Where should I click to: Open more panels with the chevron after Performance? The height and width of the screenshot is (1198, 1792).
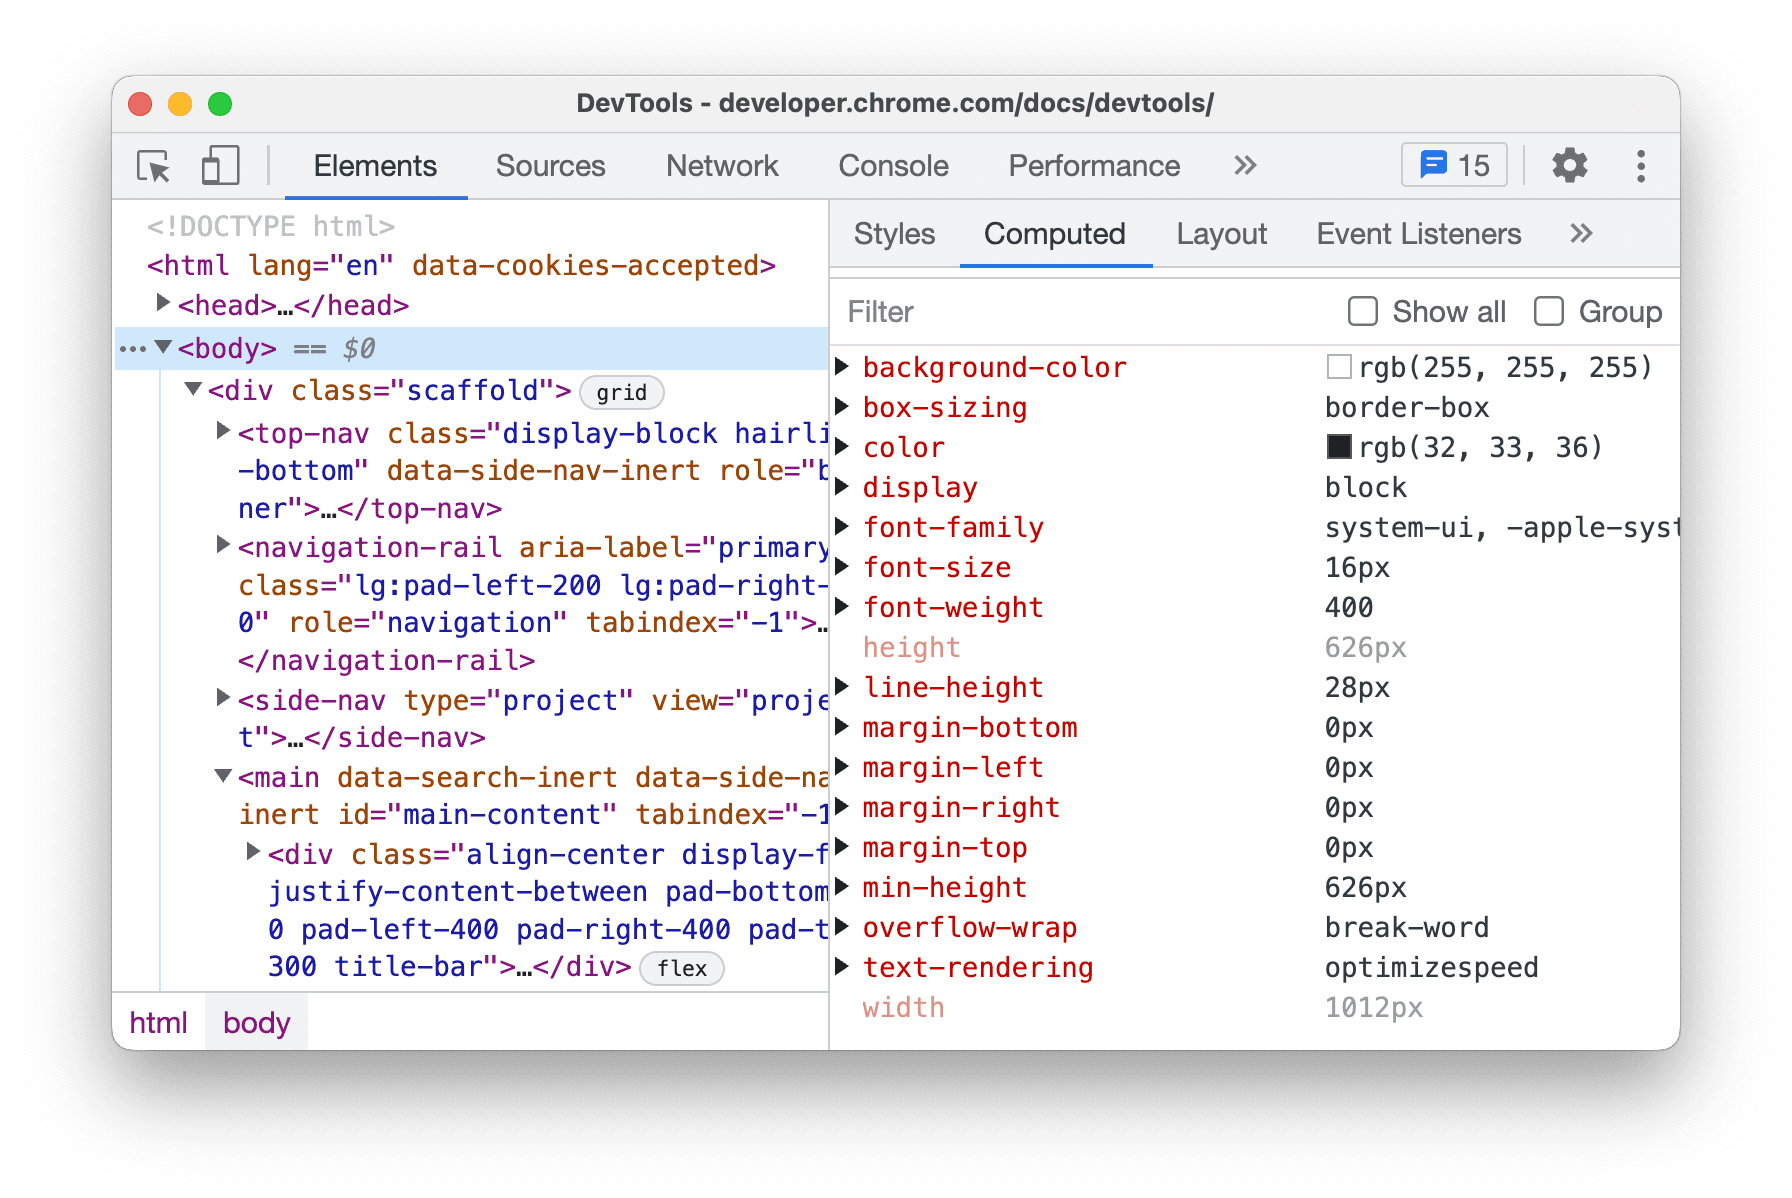click(1244, 166)
